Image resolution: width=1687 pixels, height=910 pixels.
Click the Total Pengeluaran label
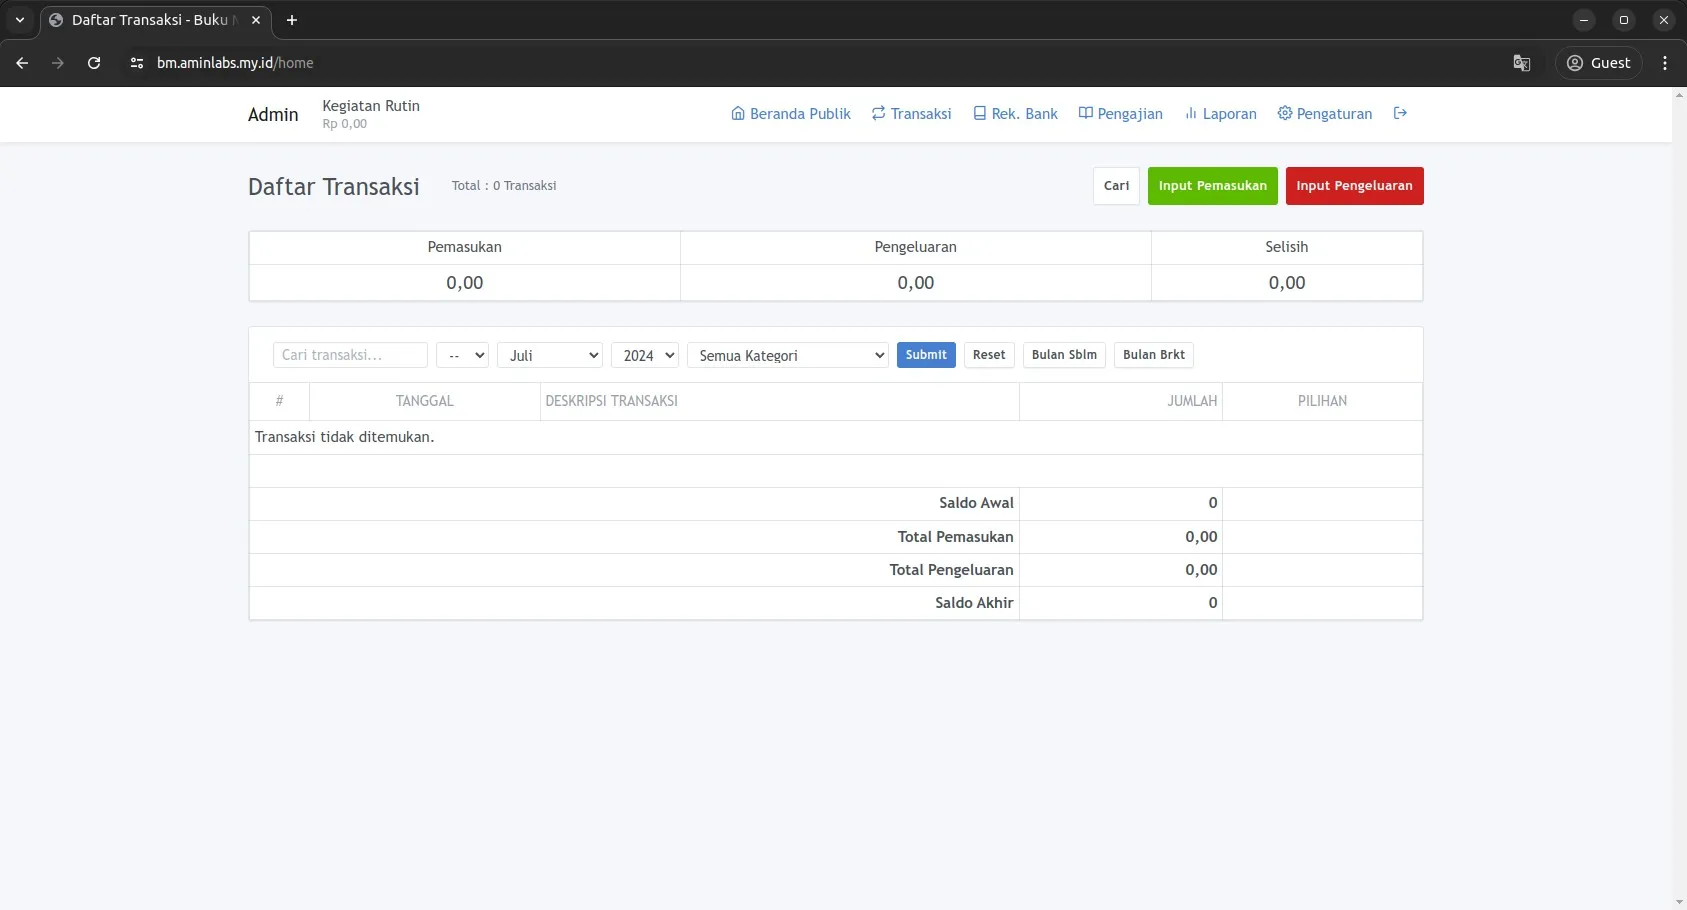point(951,570)
